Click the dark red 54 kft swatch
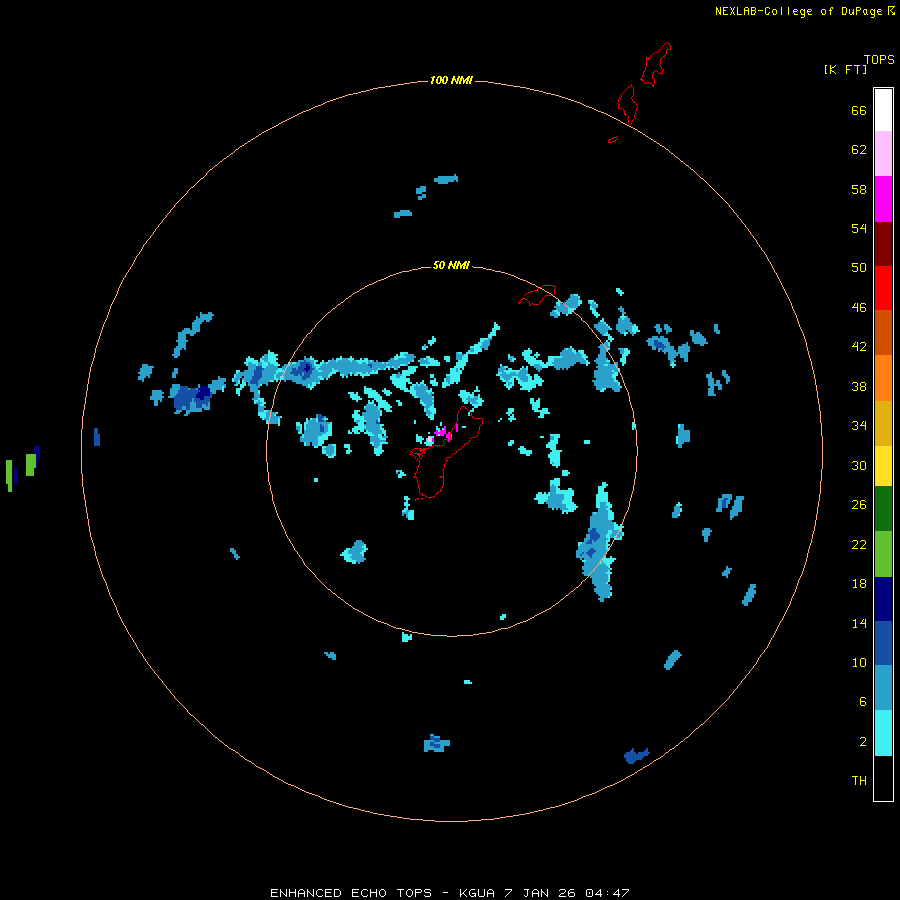Image resolution: width=900 pixels, height=900 pixels. point(883,243)
